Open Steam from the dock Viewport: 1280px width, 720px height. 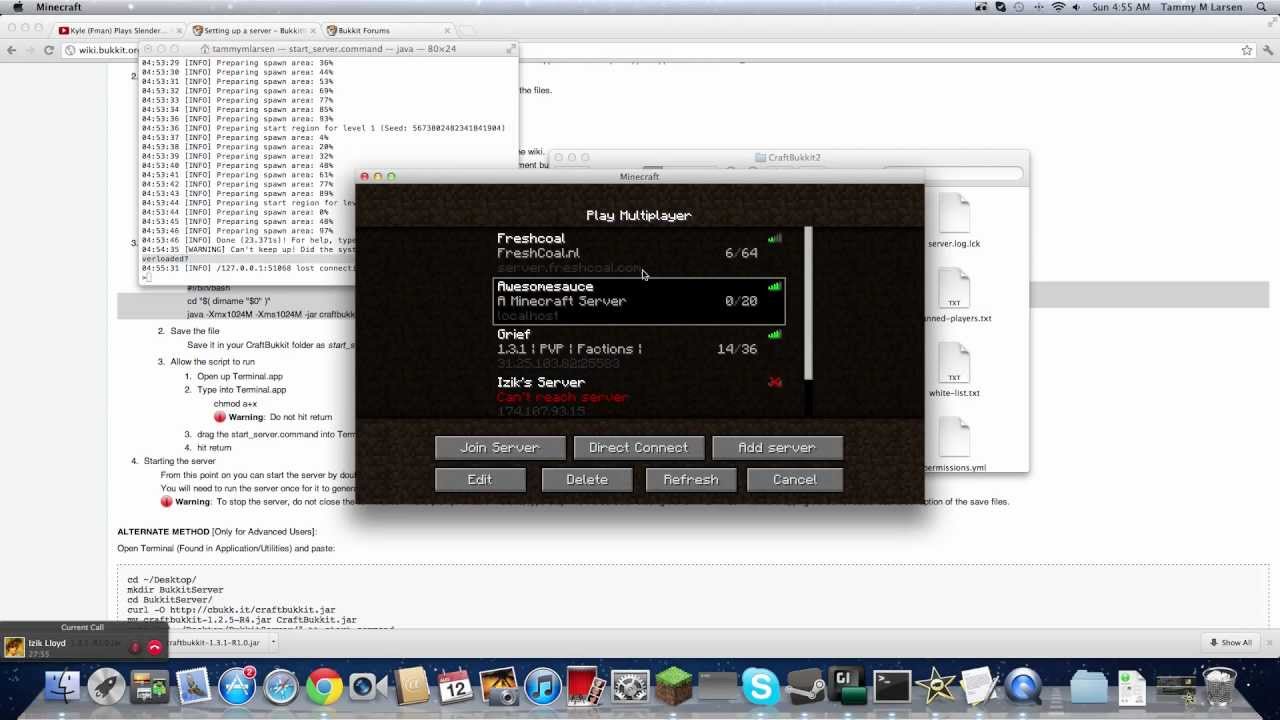click(x=805, y=687)
